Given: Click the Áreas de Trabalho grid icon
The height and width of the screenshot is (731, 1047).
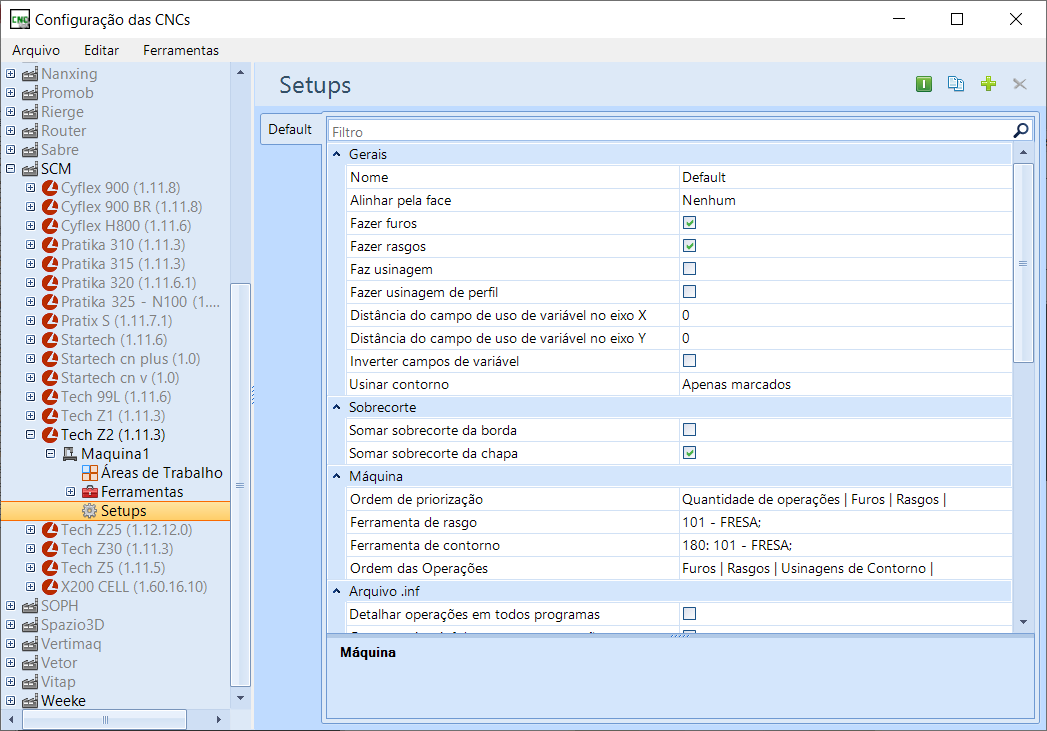Looking at the screenshot, I should 90,473.
